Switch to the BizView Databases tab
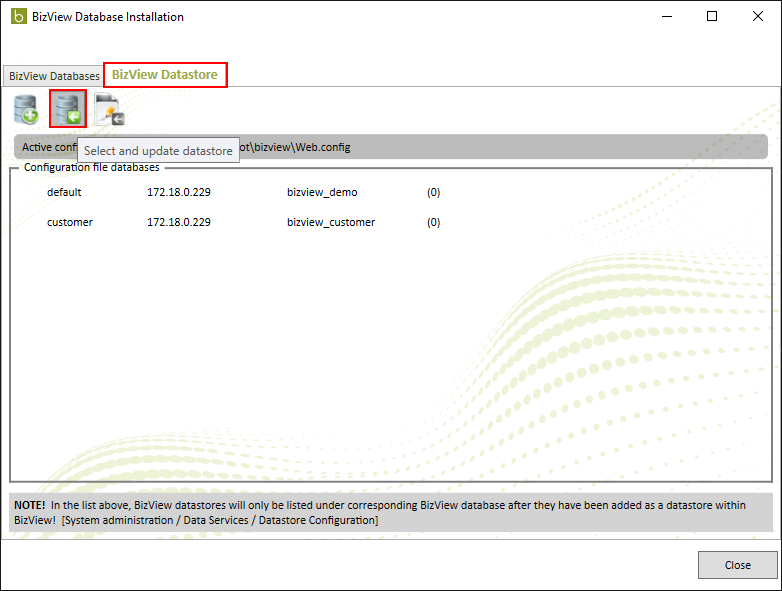 pos(54,76)
